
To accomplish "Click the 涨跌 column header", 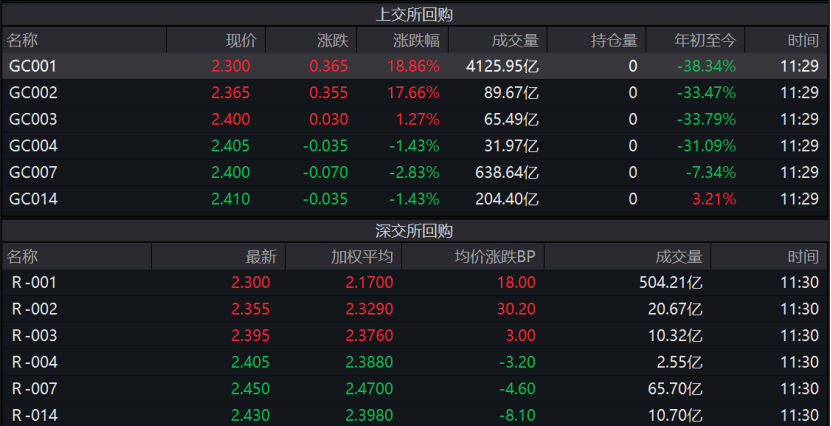I will pyautogui.click(x=332, y=40).
